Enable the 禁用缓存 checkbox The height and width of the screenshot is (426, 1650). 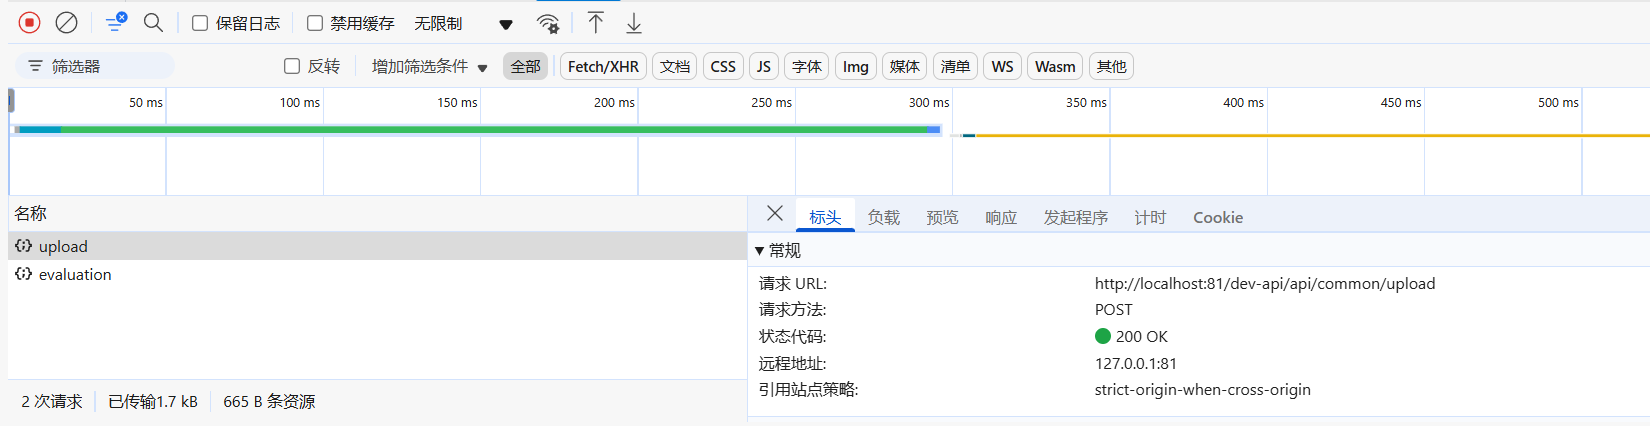click(x=315, y=23)
